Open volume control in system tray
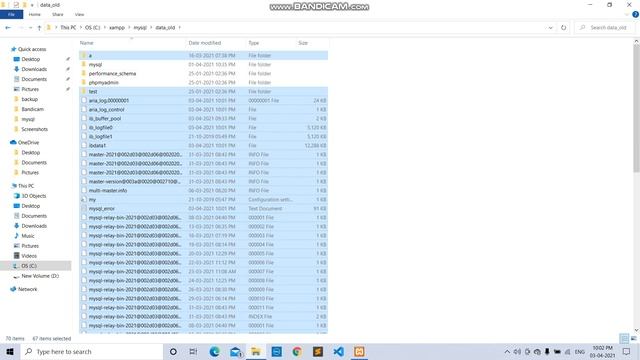640x360 pixels. pyautogui.click(x=517, y=351)
